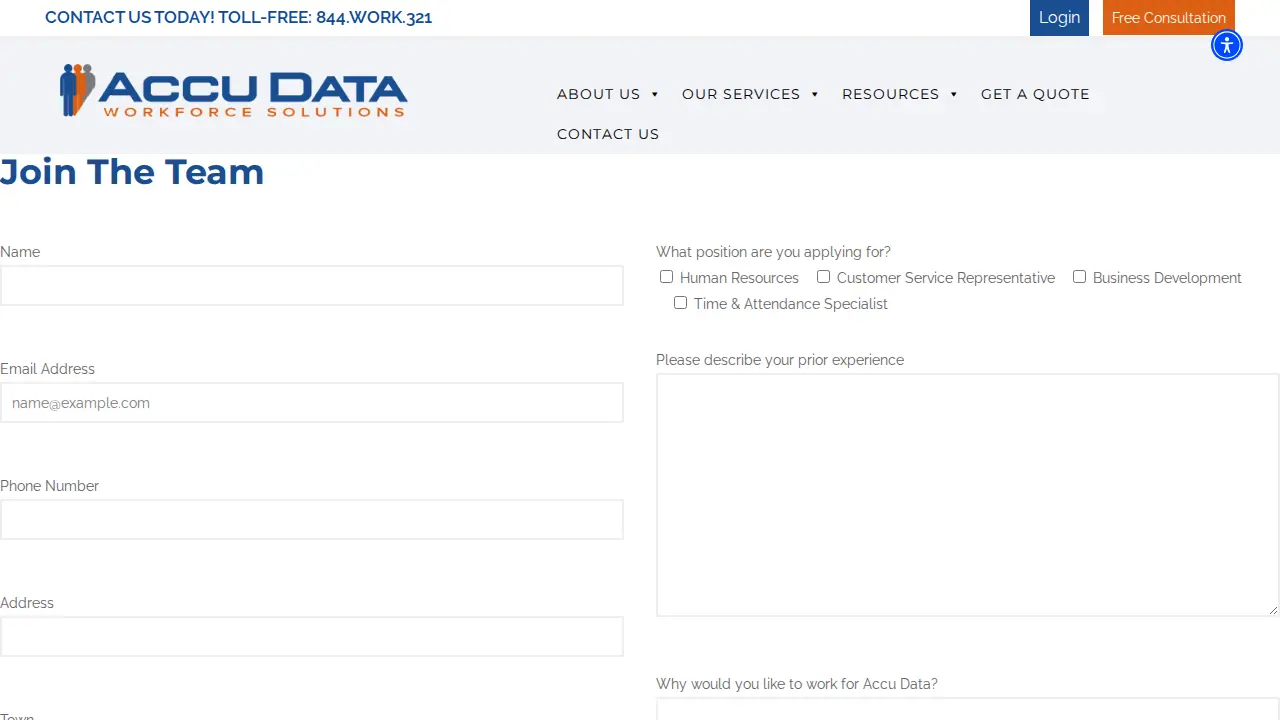Open the Resources menu
The width and height of the screenshot is (1280, 720).
(890, 94)
